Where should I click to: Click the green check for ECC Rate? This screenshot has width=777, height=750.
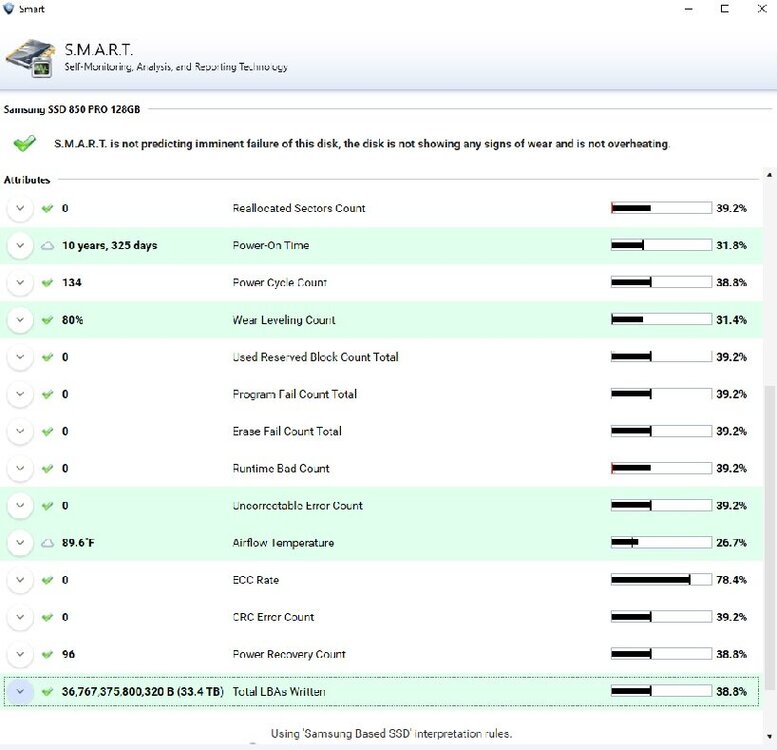pos(47,580)
